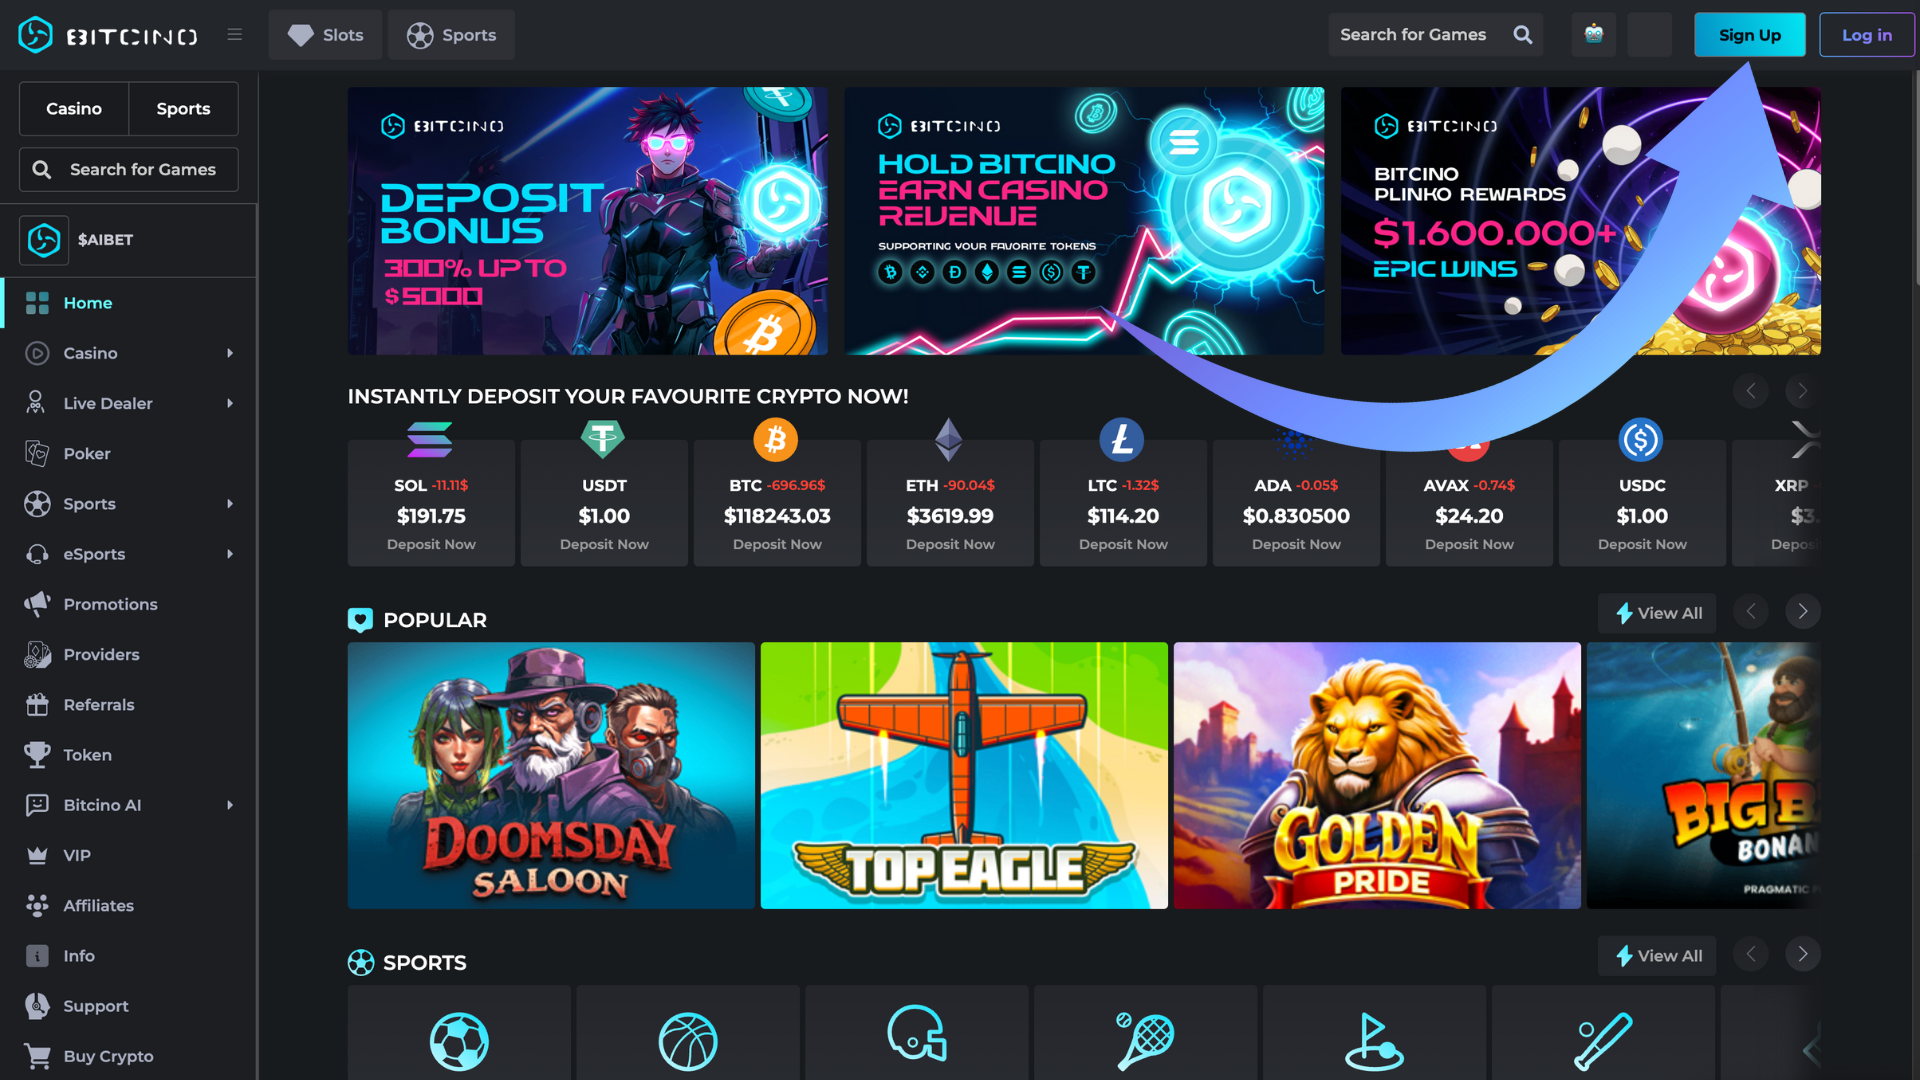Open the robot chat icon in header
This screenshot has width=1920, height=1080.
coord(1594,35)
